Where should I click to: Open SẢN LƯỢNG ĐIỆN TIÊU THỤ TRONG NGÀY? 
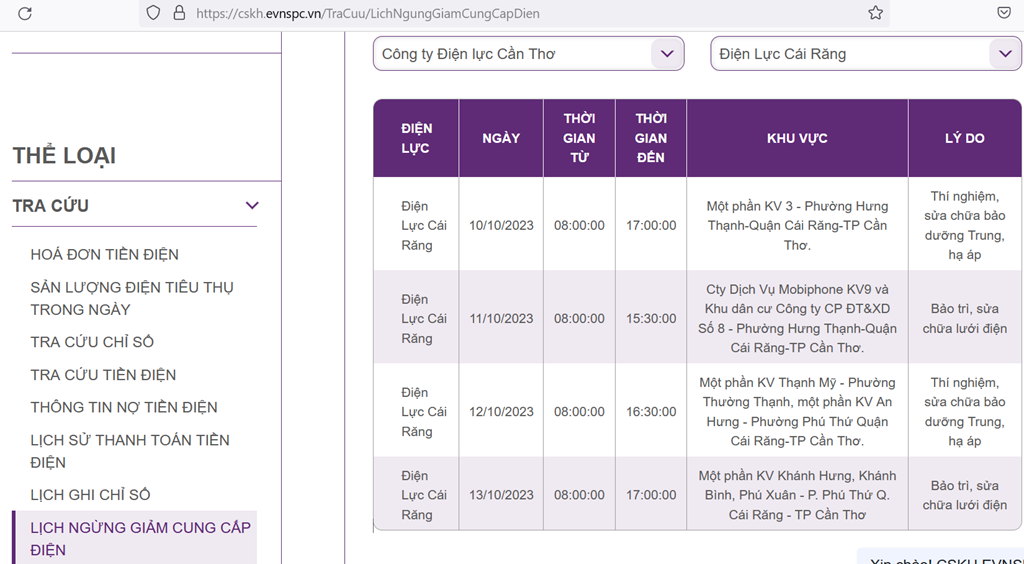pyautogui.click(x=132, y=298)
